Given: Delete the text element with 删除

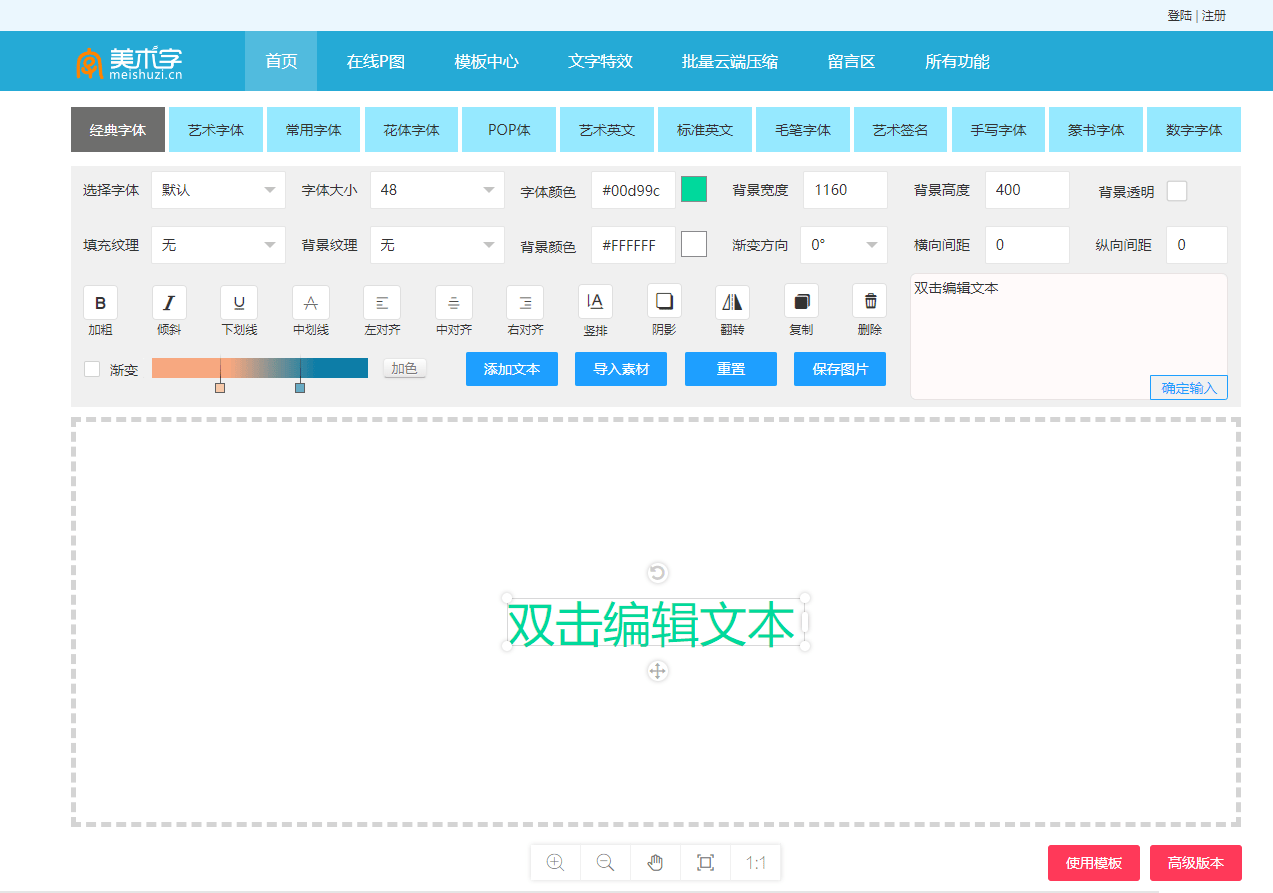Looking at the screenshot, I should (x=868, y=303).
